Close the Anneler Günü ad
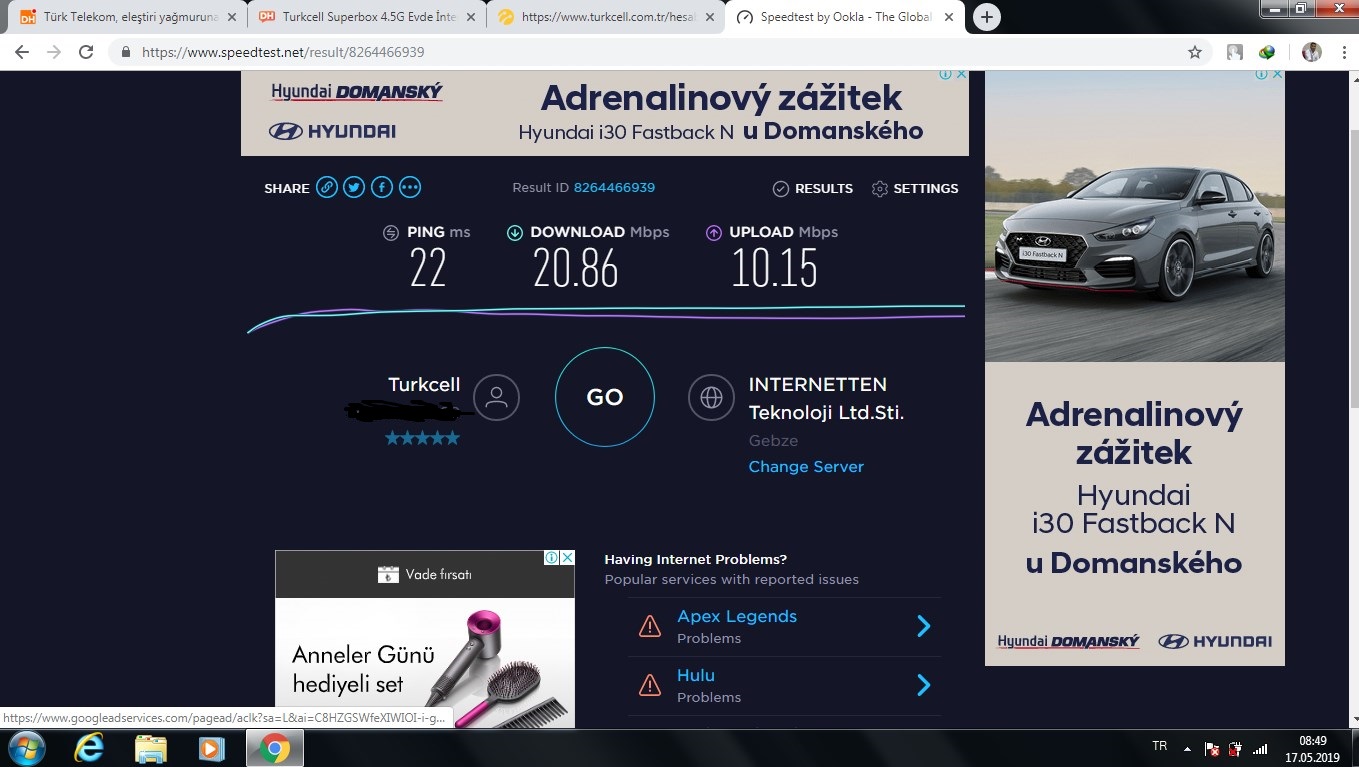The height and width of the screenshot is (767, 1359). (567, 558)
